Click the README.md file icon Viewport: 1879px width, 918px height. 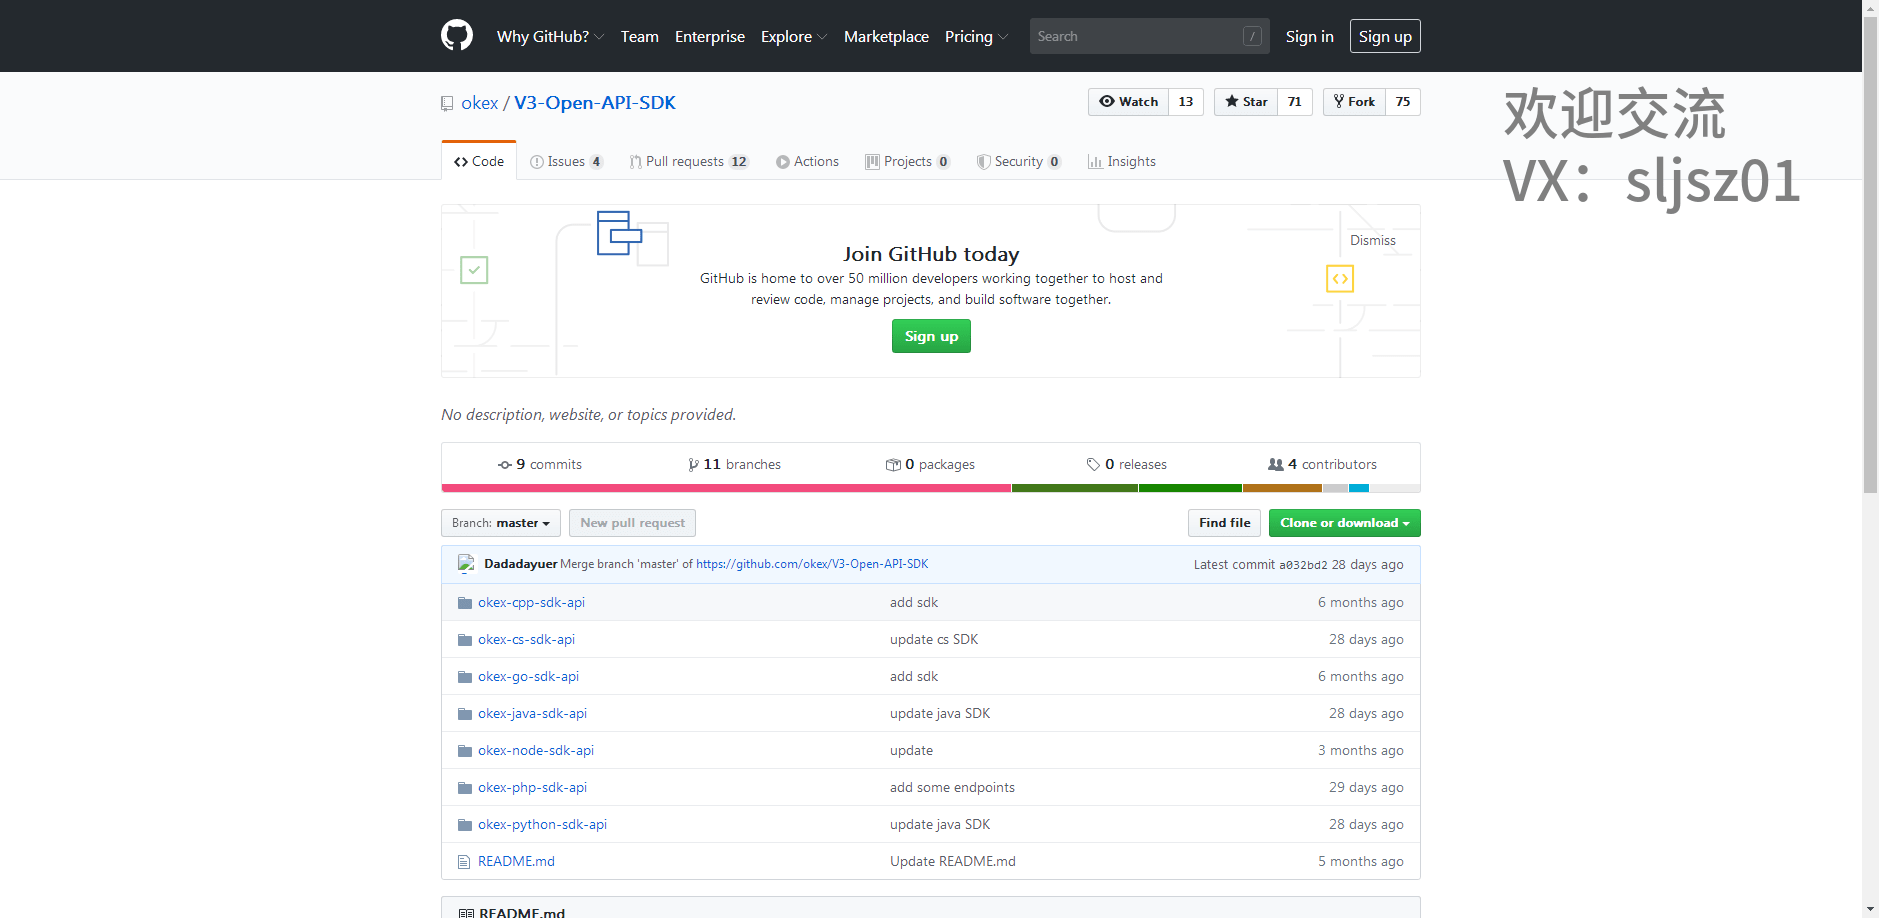[464, 862]
